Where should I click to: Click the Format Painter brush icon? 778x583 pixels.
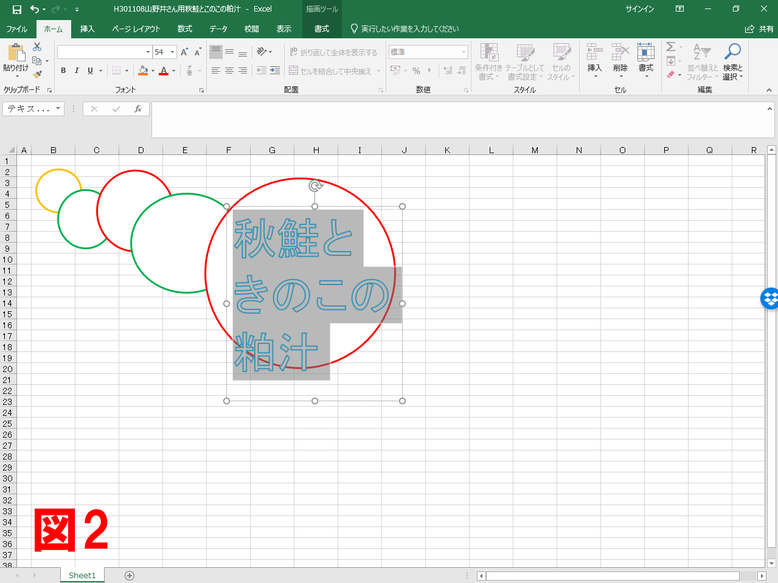point(37,74)
